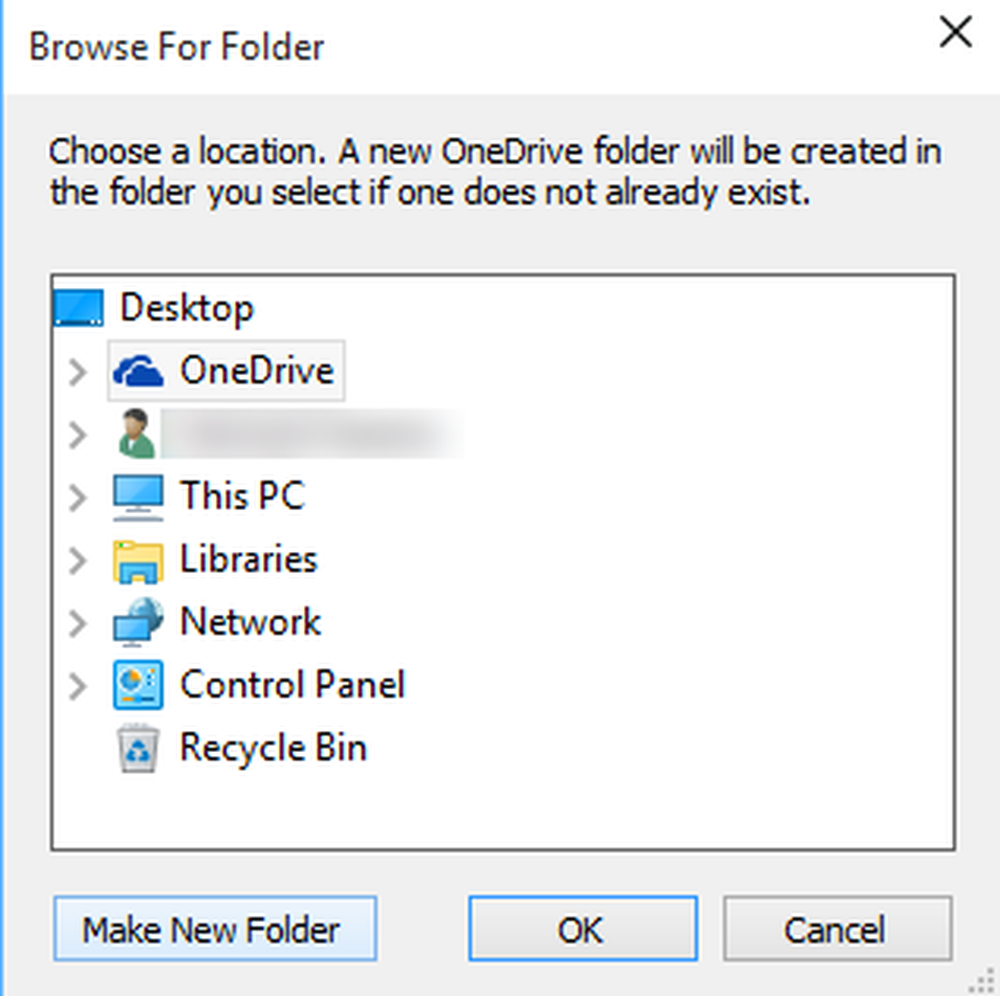Click the blurred user profile icon
The width and height of the screenshot is (1000, 996).
[137, 433]
